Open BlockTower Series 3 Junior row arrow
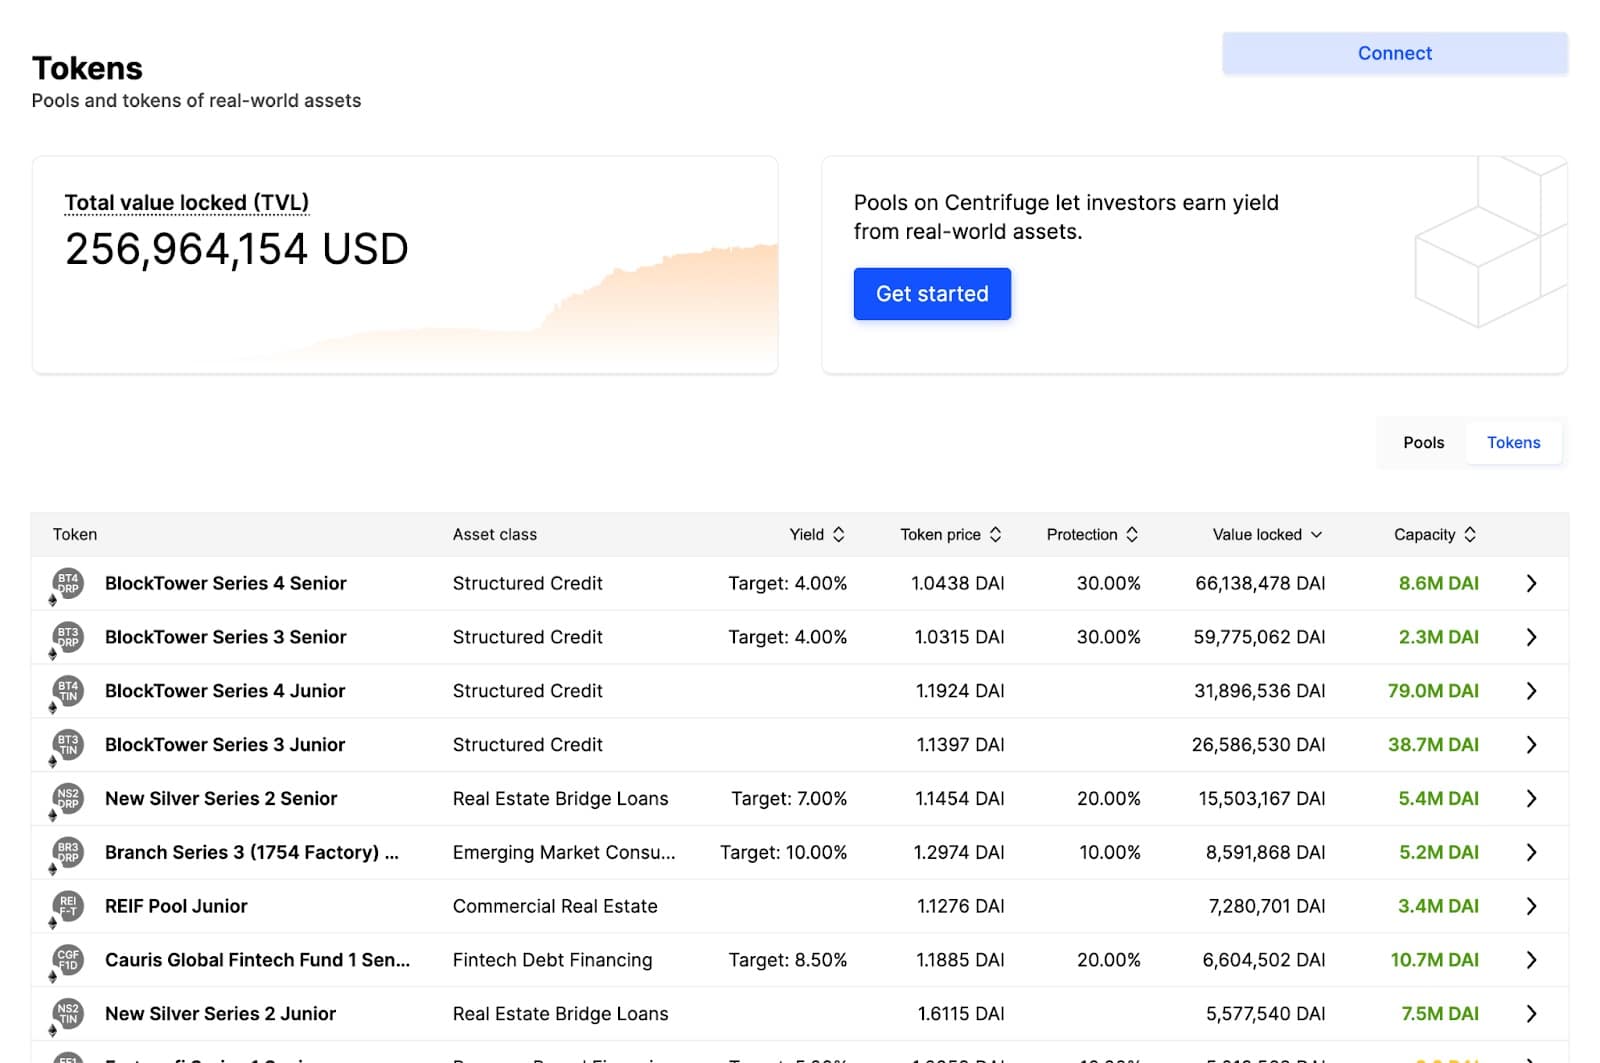The image size is (1600, 1063). [x=1531, y=745]
